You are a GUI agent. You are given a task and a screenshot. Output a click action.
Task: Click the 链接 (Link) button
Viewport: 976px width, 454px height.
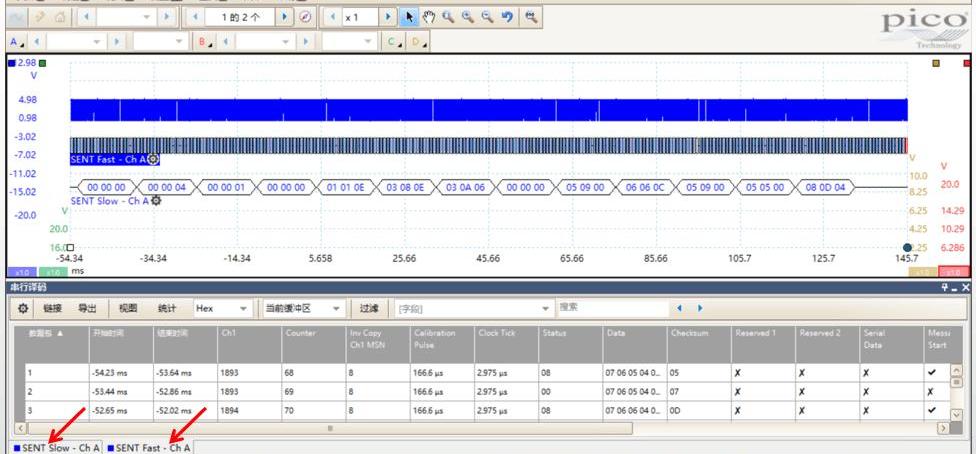[52, 308]
